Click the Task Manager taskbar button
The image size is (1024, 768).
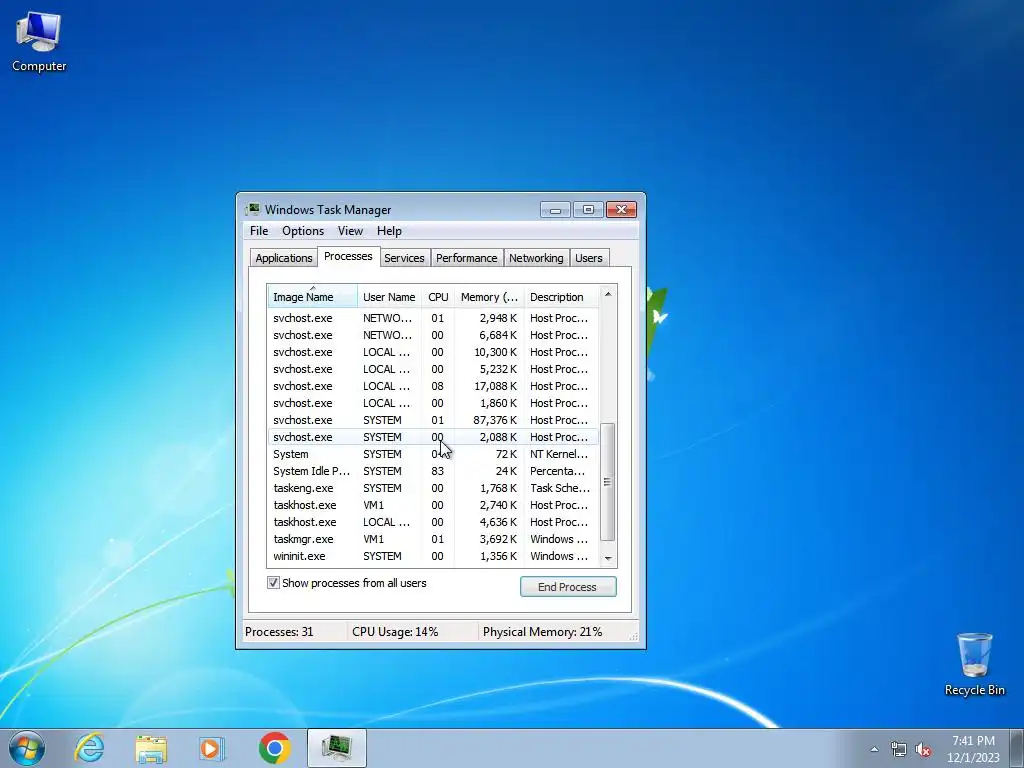tap(336, 748)
